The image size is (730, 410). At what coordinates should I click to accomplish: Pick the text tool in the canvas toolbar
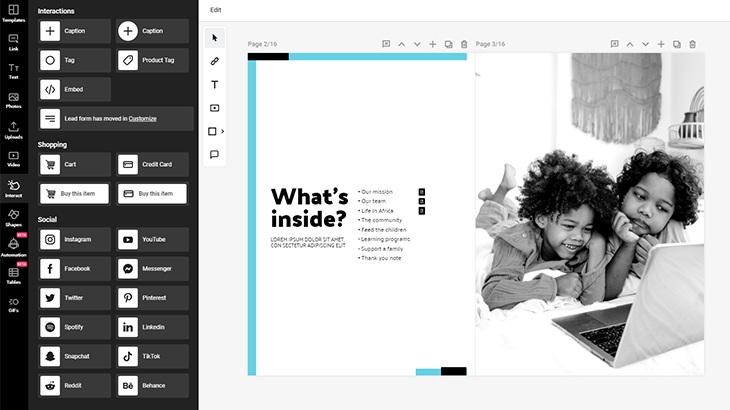(214, 85)
